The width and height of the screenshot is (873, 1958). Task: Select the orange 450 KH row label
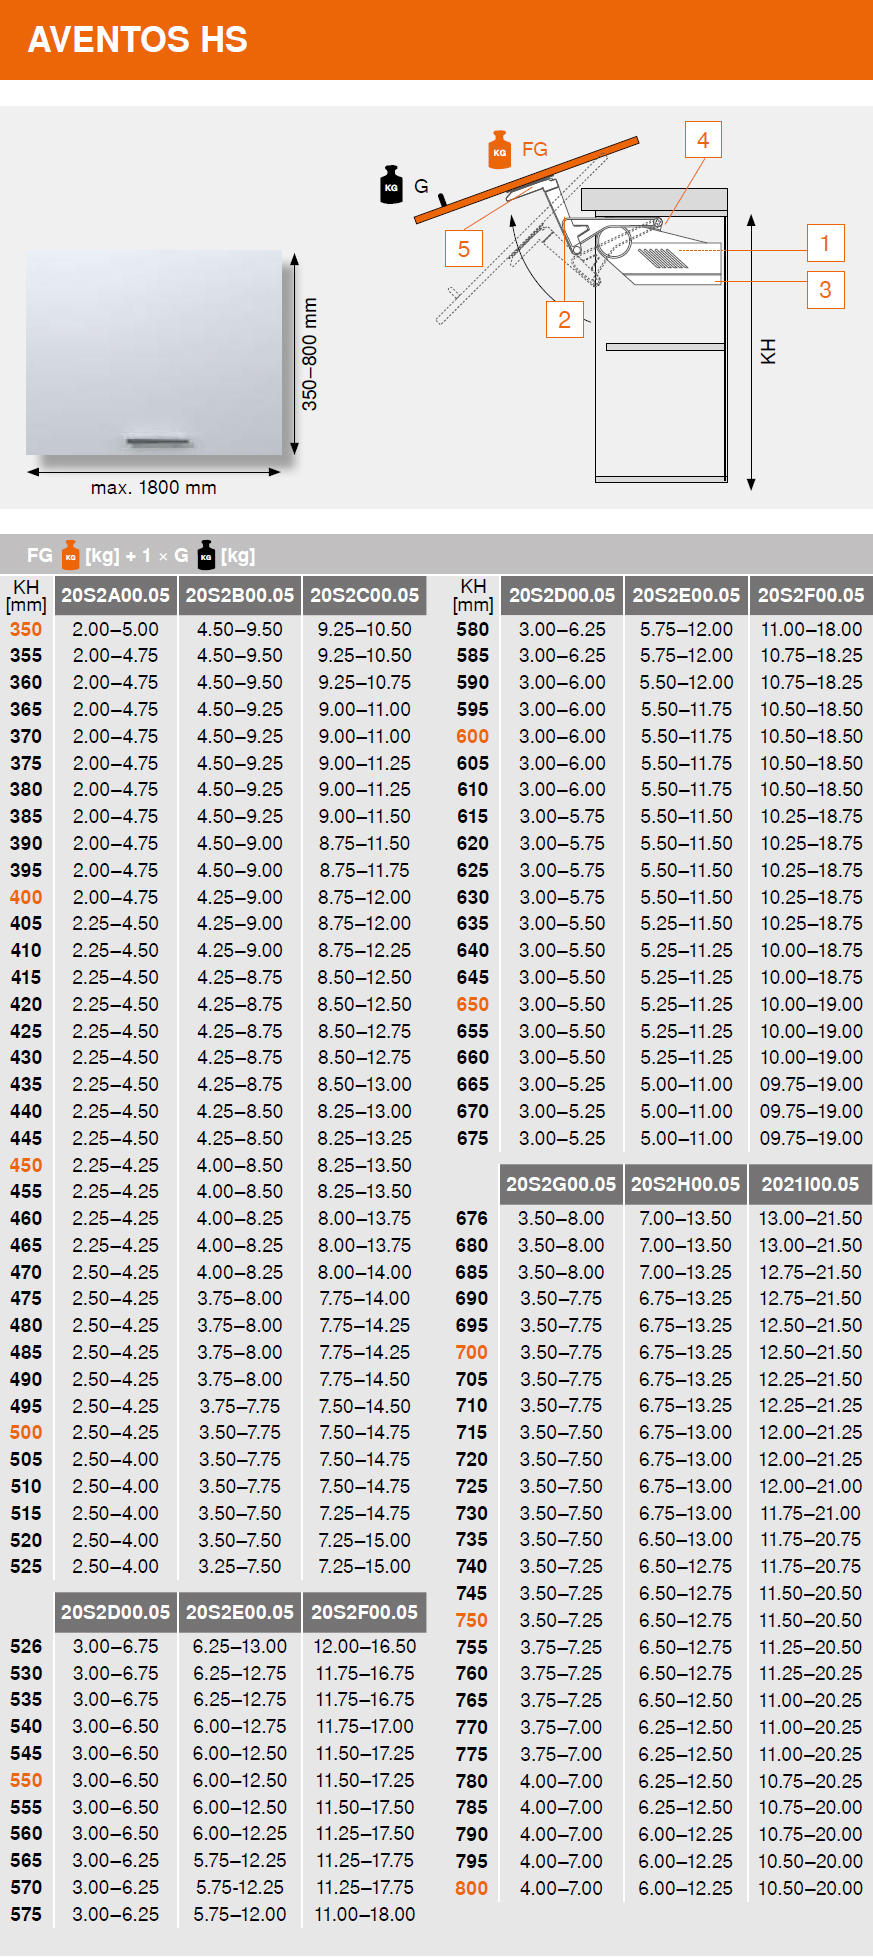click(26, 1165)
